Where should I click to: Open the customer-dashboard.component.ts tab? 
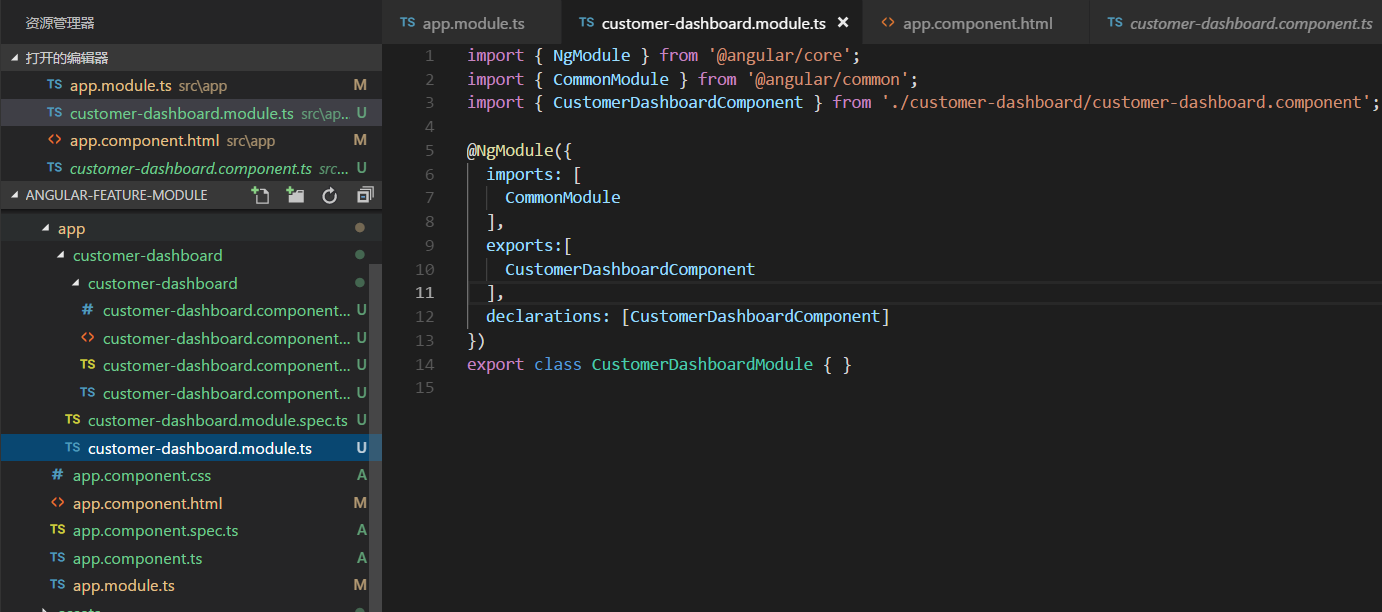(1236, 22)
